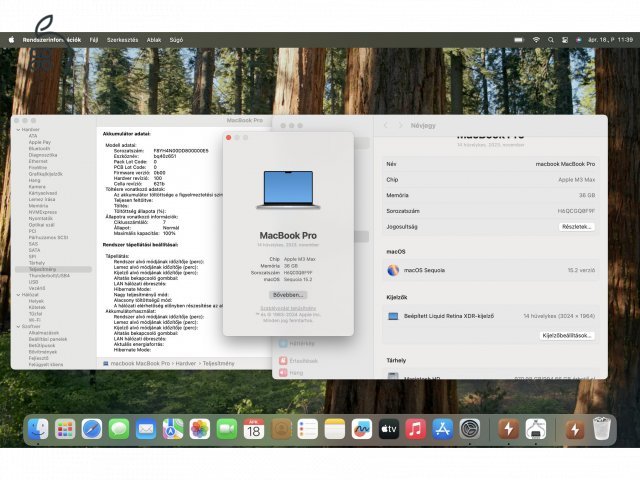Launch FaceTime from the dock
This screenshot has width=640, height=480.
227,429
